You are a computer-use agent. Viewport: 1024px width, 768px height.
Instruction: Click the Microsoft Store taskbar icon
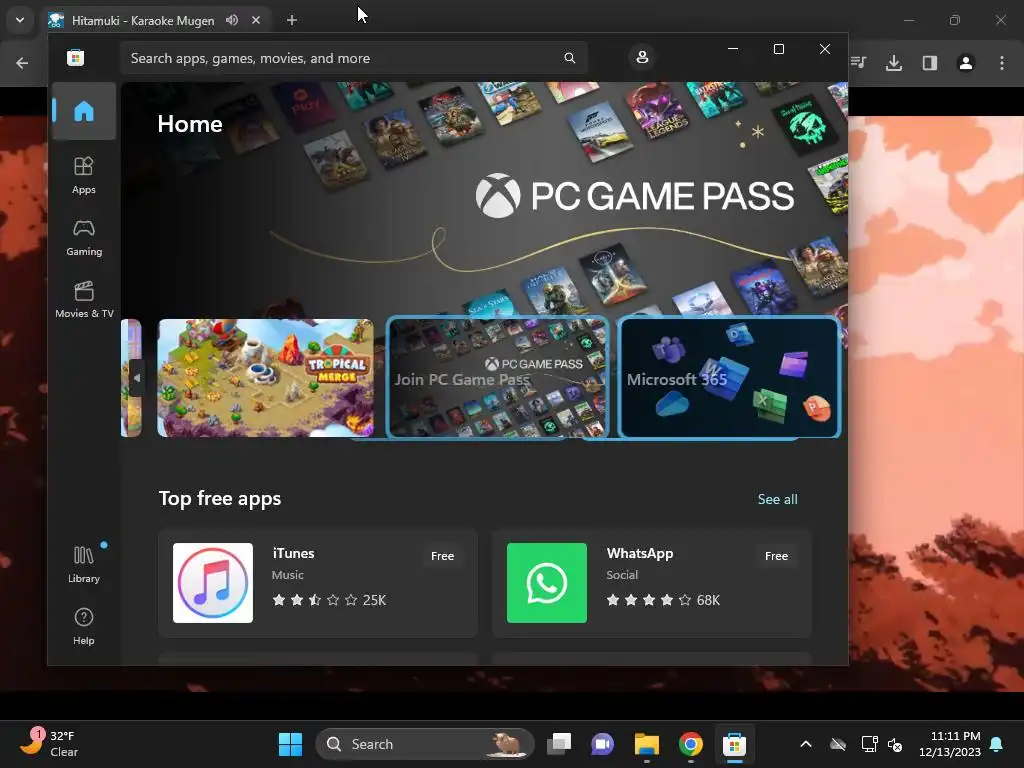[x=735, y=744]
